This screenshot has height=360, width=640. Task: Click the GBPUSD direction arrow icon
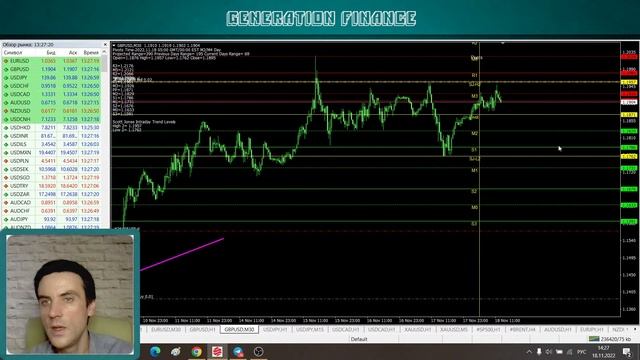[x=6, y=69]
